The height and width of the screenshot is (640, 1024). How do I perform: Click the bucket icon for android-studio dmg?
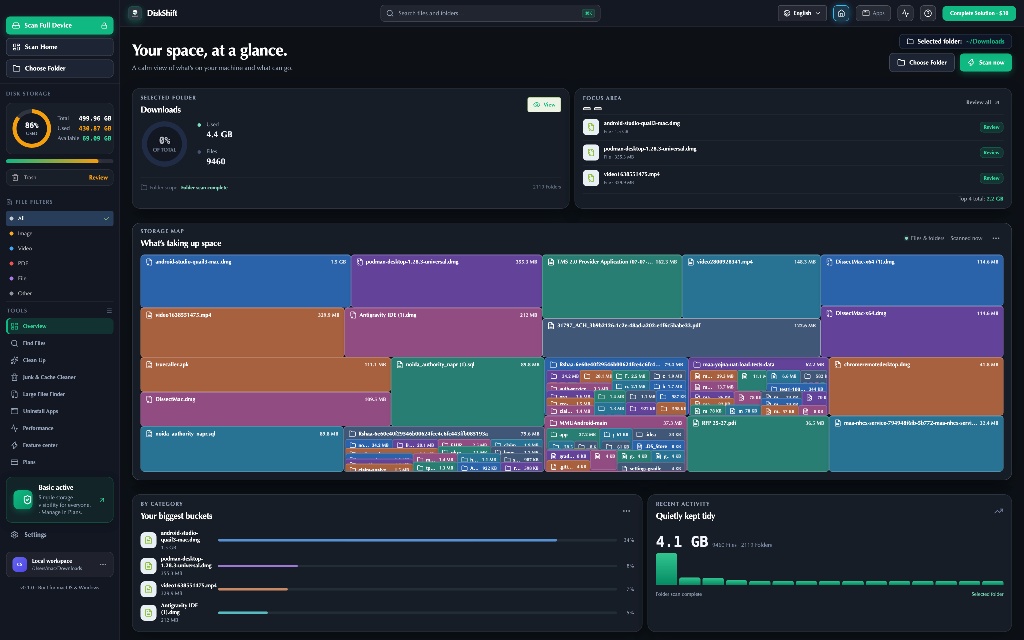[x=148, y=540]
